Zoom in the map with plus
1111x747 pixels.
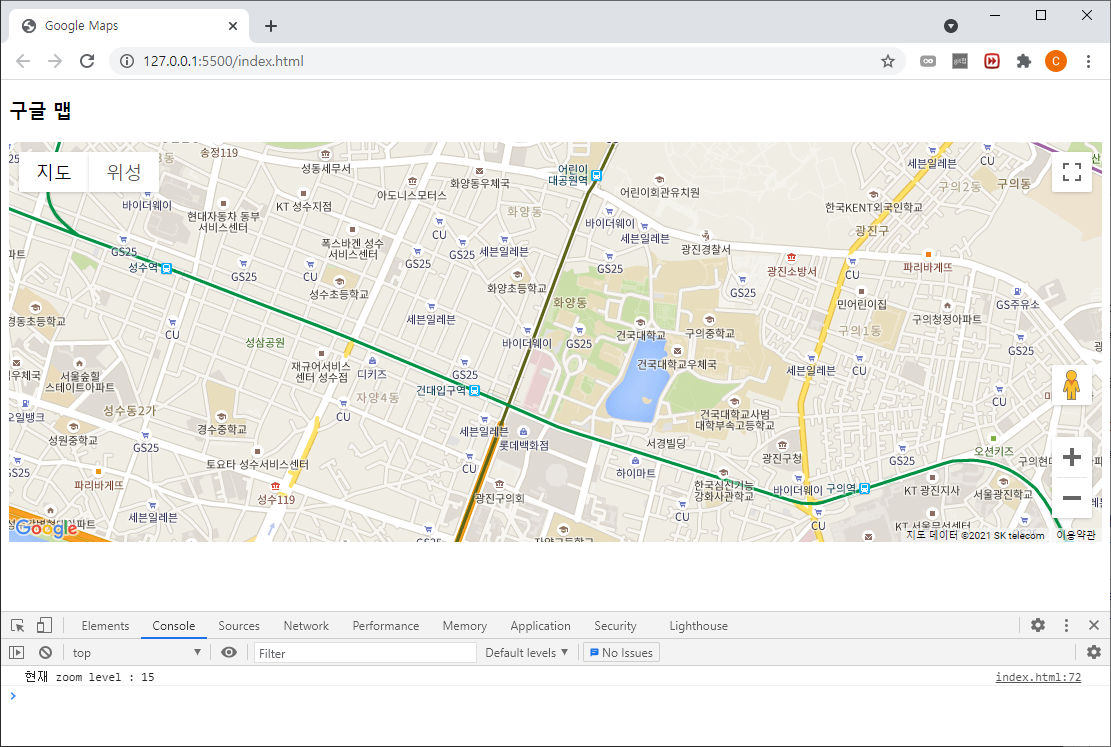point(1071,457)
